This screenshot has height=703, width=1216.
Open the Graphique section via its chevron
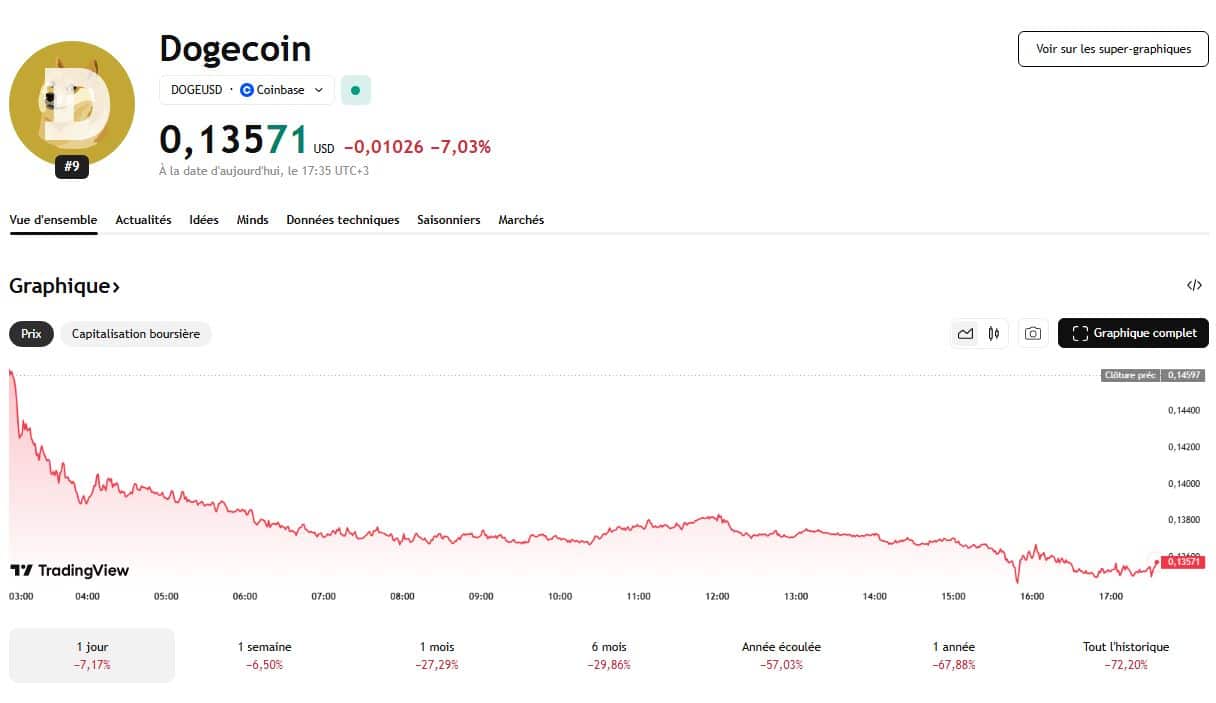click(x=115, y=286)
